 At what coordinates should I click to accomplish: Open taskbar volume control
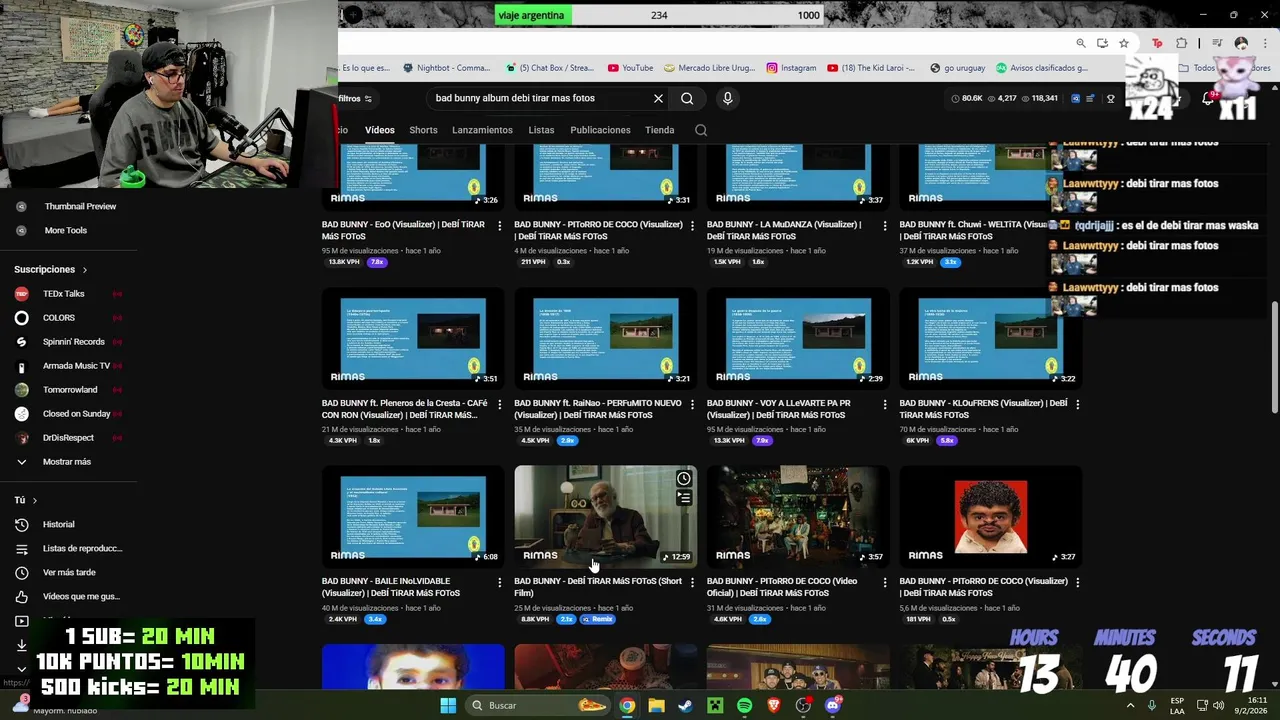(x=1218, y=705)
